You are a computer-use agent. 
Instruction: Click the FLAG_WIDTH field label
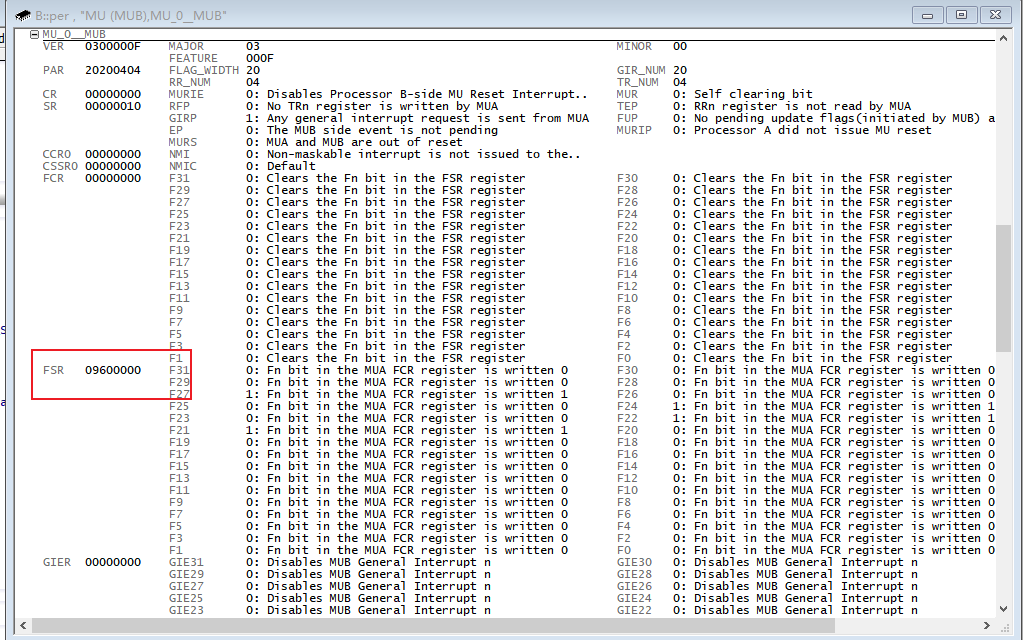204,70
